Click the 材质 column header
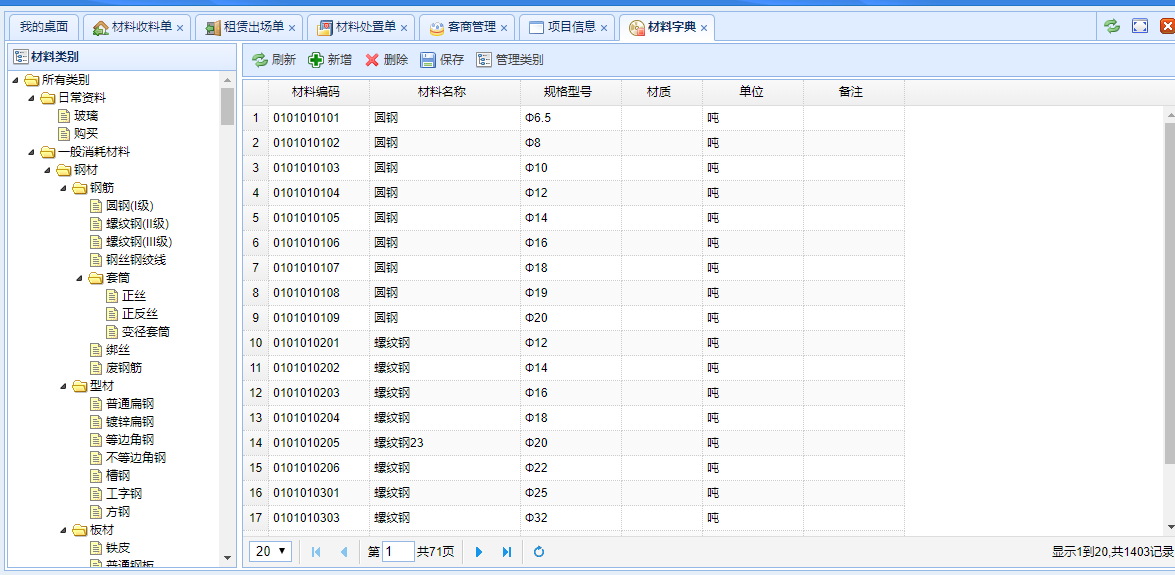This screenshot has height=575, width=1175. [662, 92]
